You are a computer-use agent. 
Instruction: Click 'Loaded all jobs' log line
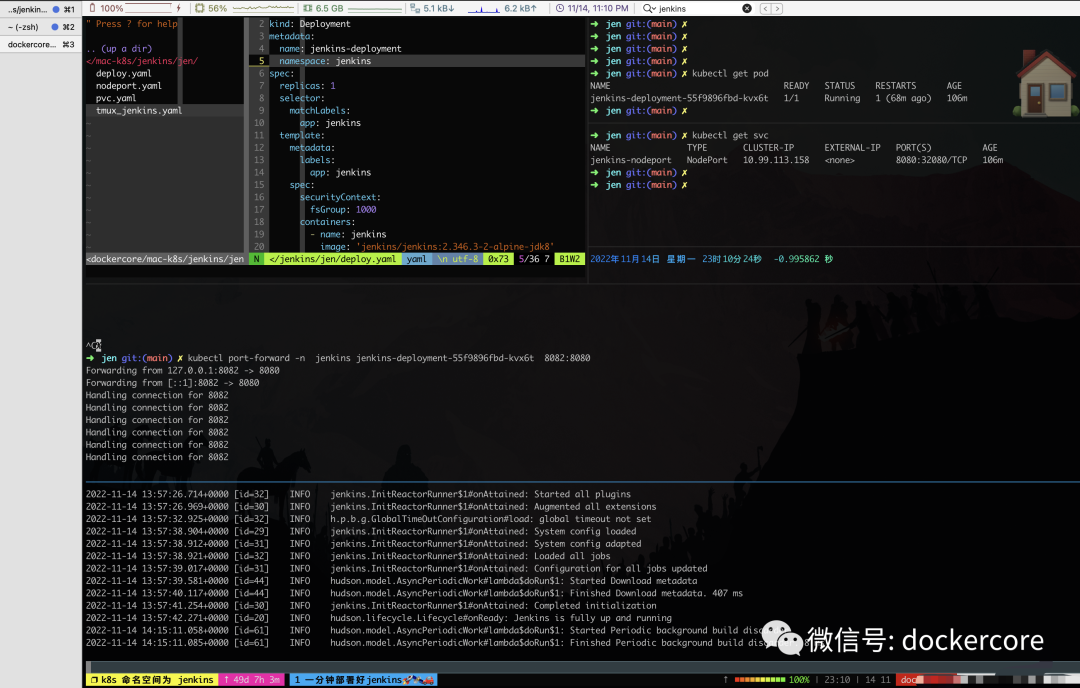pos(348,556)
